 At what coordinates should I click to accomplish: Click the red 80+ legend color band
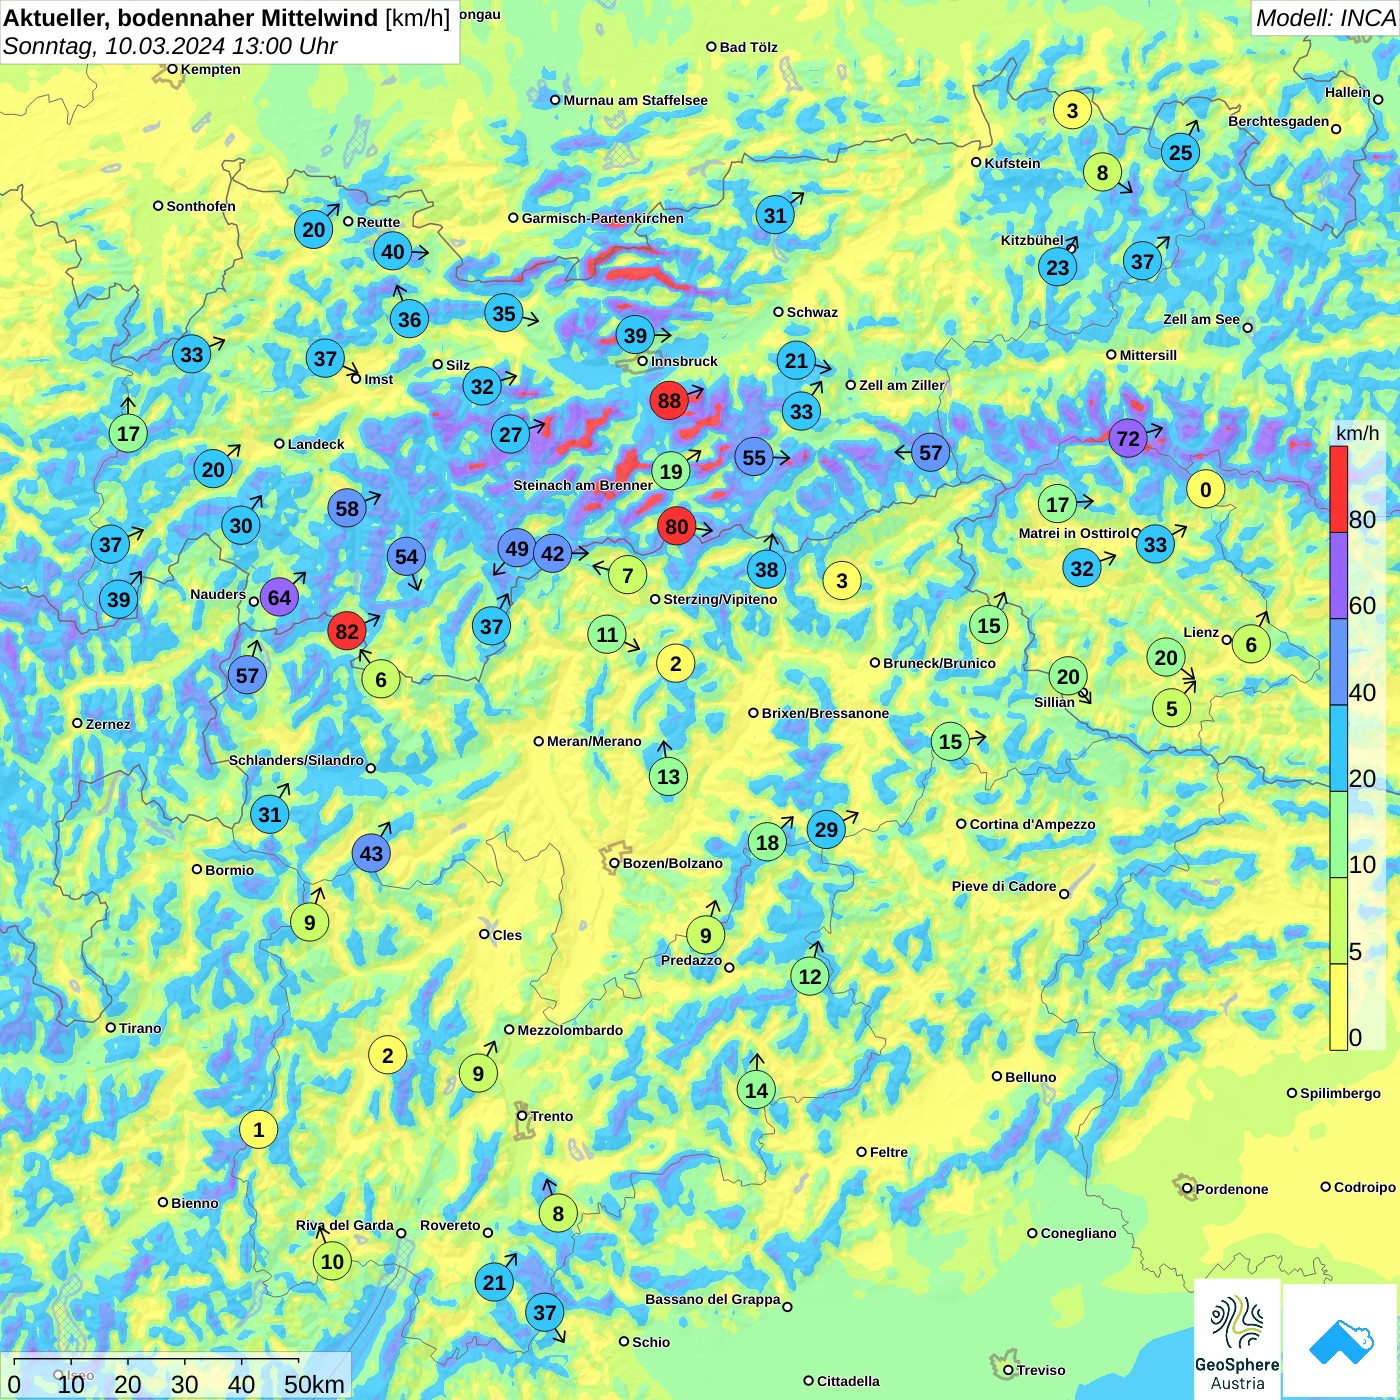pyautogui.click(x=1338, y=489)
